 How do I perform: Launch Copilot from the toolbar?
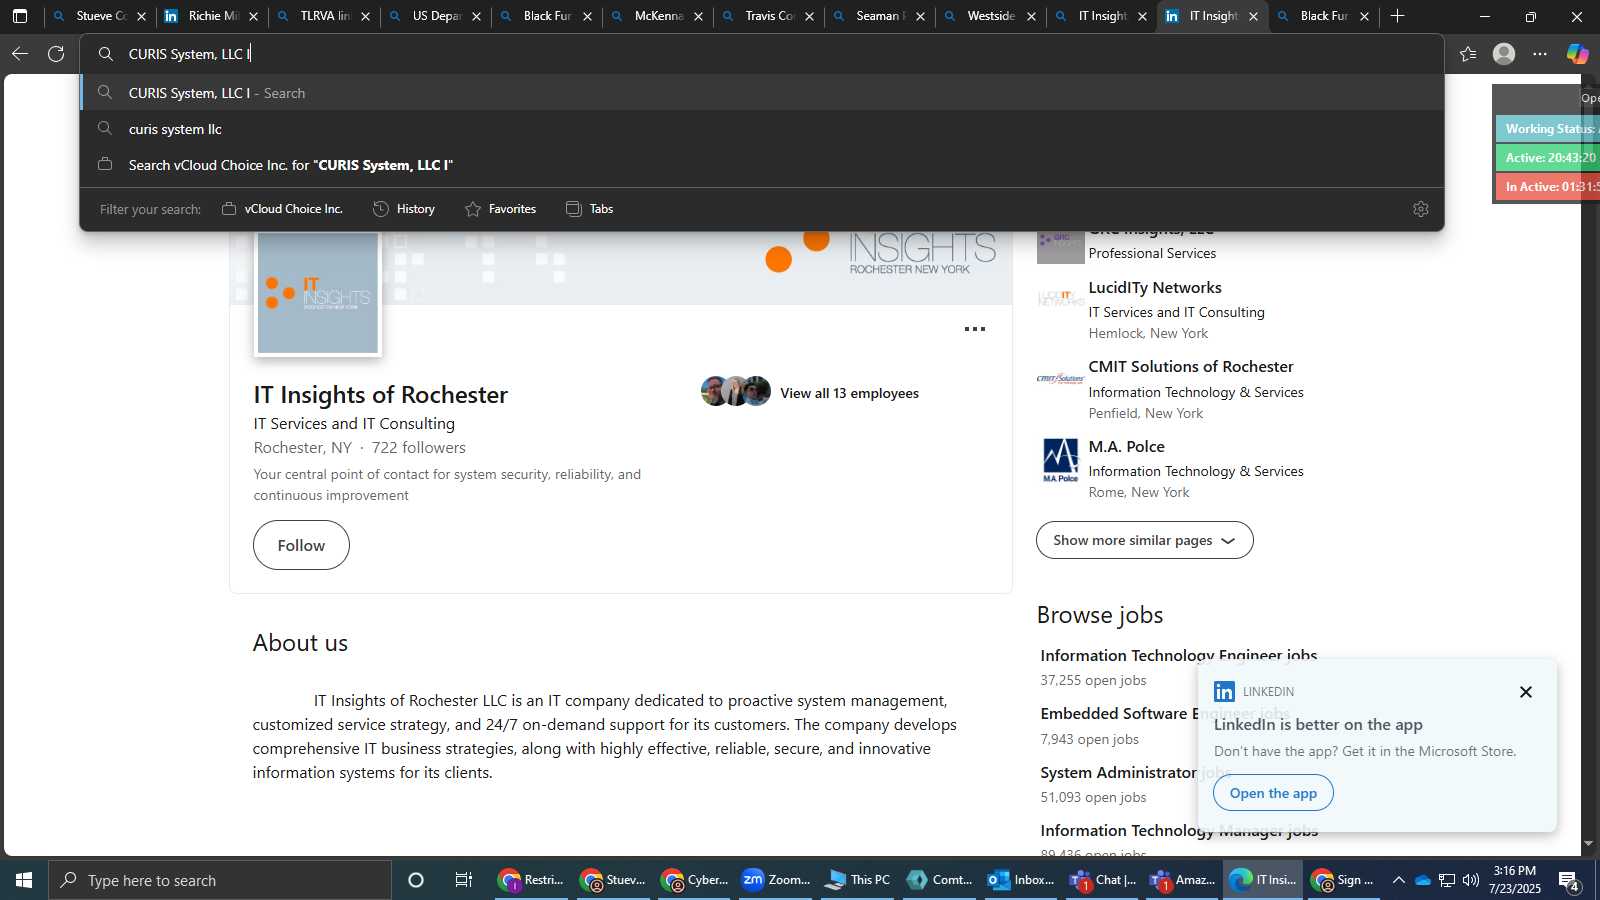click(x=1577, y=54)
